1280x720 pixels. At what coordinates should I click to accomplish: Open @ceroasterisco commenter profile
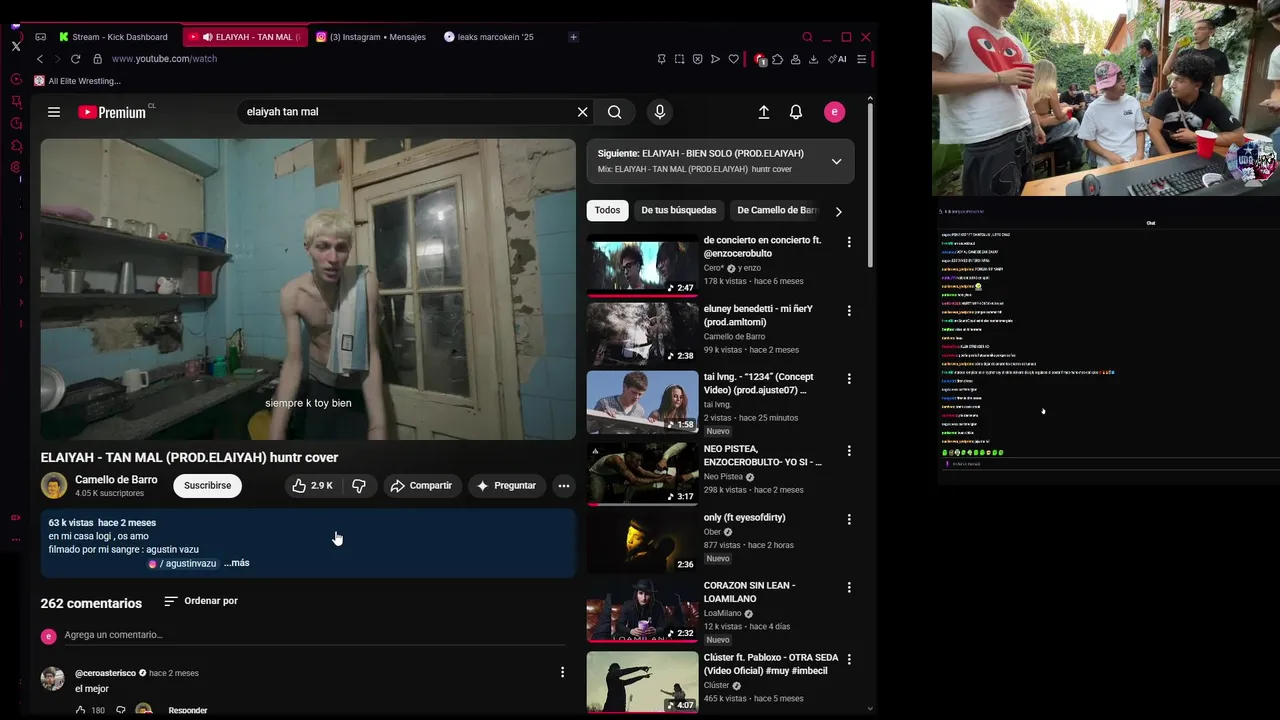[x=105, y=673]
